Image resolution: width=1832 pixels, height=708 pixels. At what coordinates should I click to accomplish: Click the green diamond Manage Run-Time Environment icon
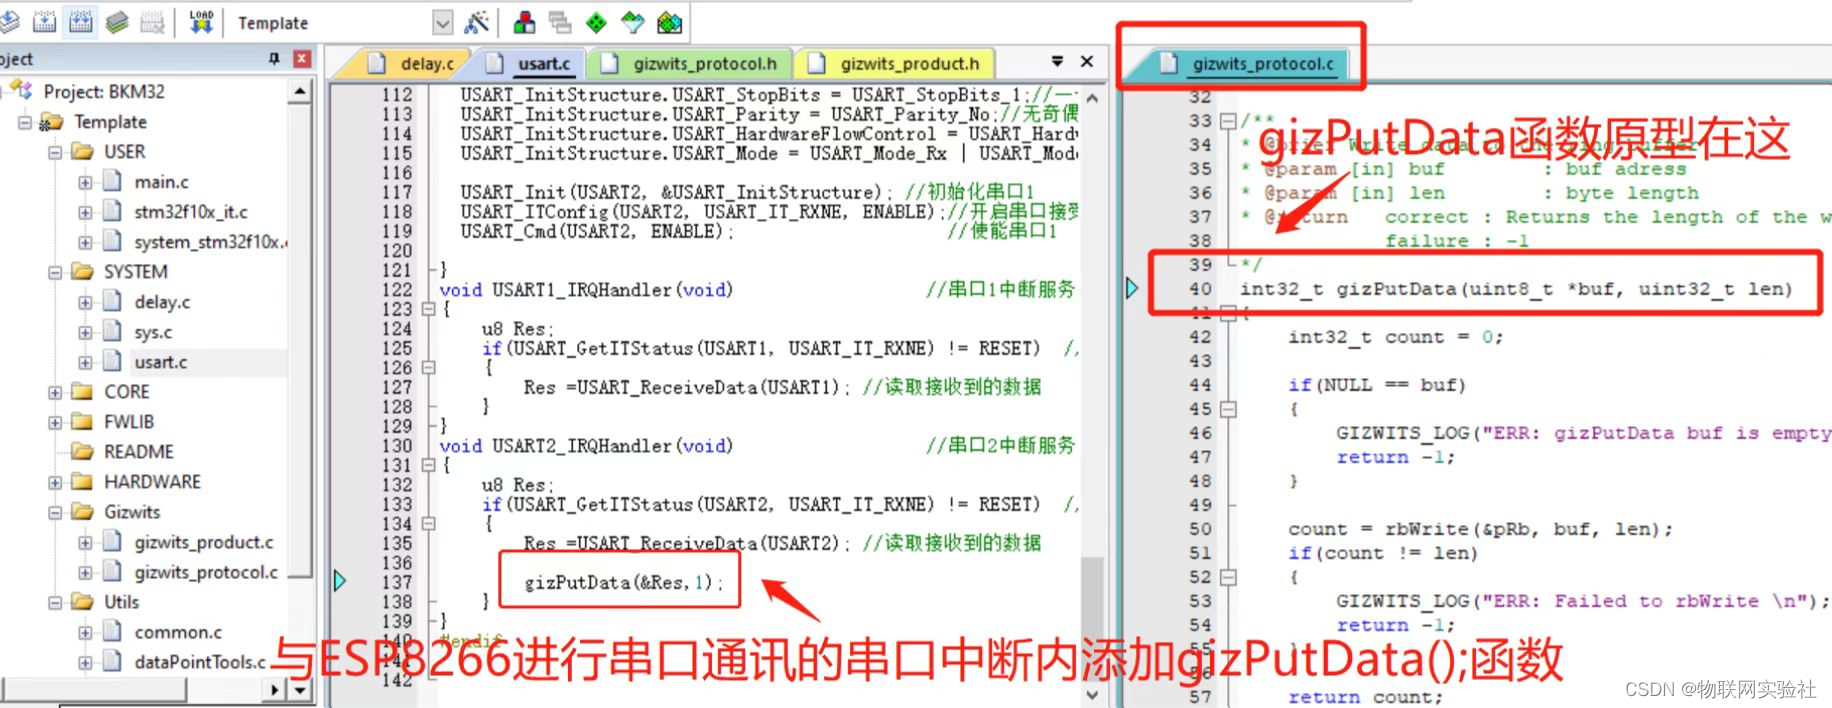pyautogui.click(x=596, y=22)
